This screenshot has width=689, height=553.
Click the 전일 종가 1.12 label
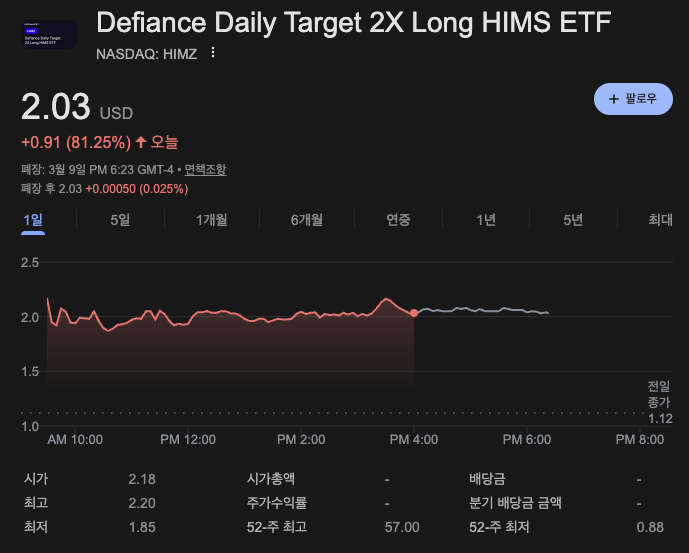tap(660, 402)
